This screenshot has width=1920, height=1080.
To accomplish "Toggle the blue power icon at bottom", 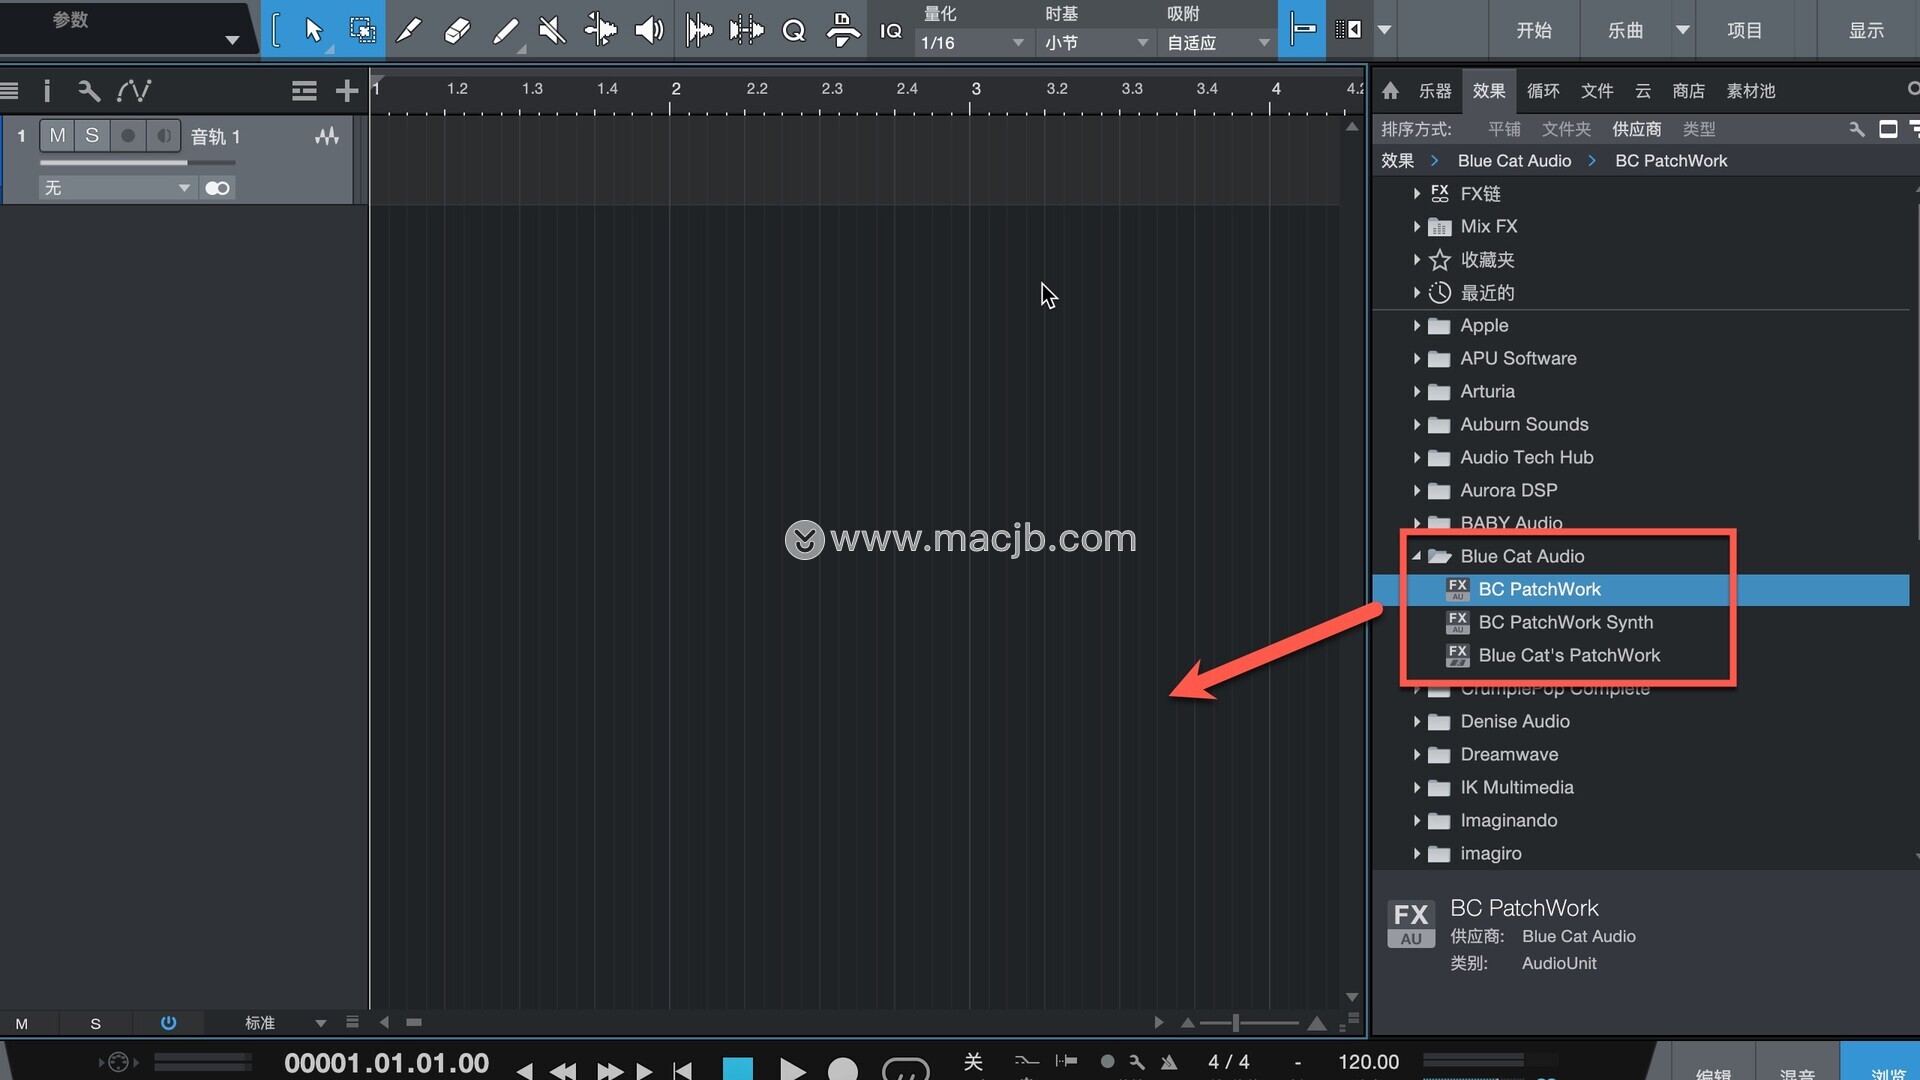I will [x=168, y=1023].
